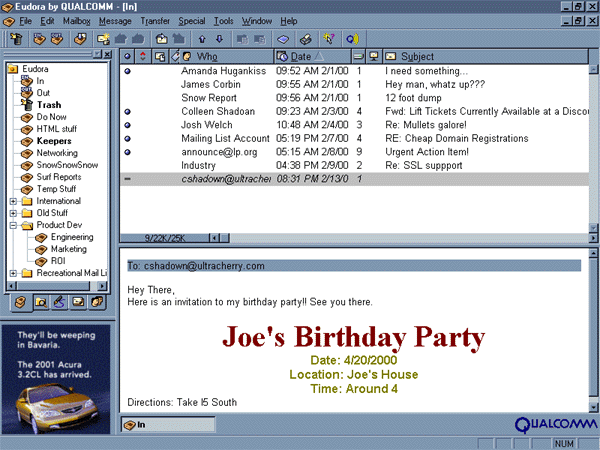600x450 pixels.
Task: Click the Reply toolbar icon
Action: pyautogui.click(x=121, y=39)
